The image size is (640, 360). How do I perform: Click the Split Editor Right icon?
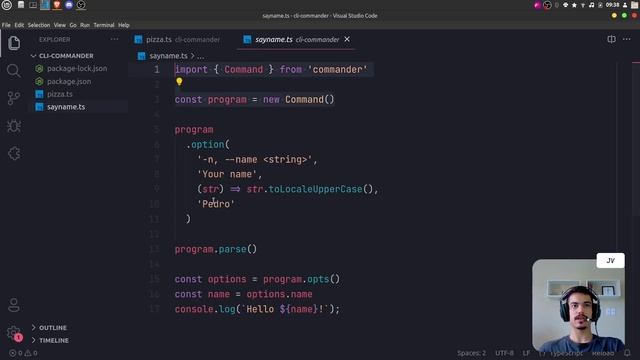pos(611,39)
